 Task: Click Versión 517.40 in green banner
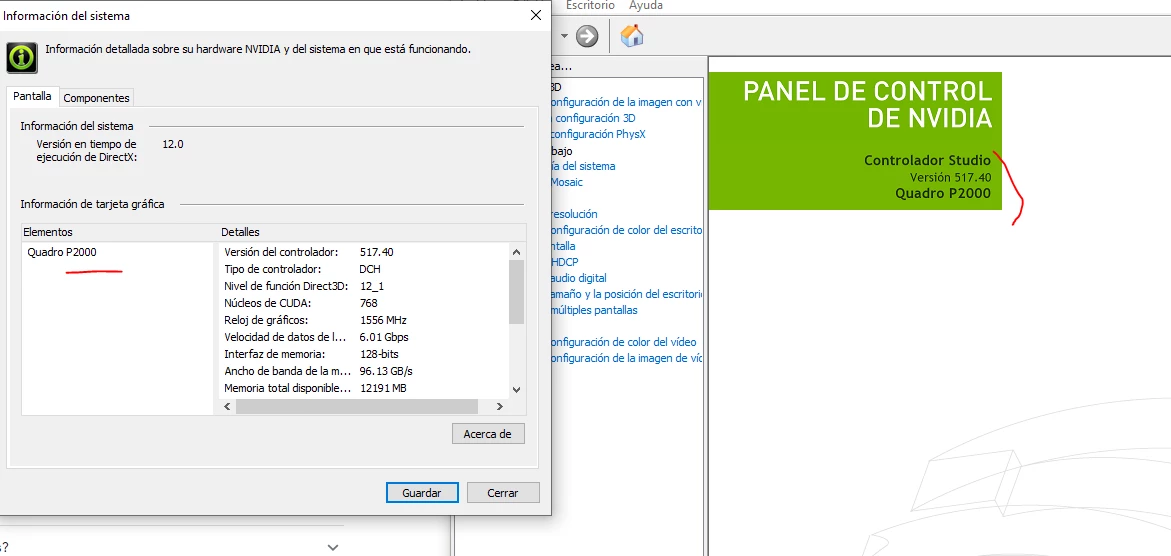click(950, 177)
